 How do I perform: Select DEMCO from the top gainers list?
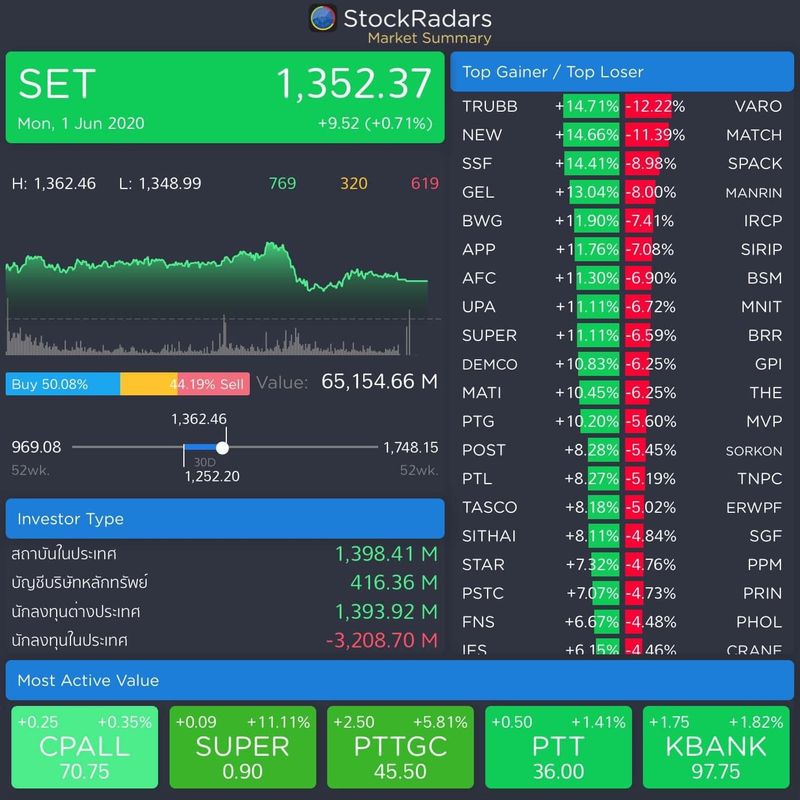click(489, 364)
